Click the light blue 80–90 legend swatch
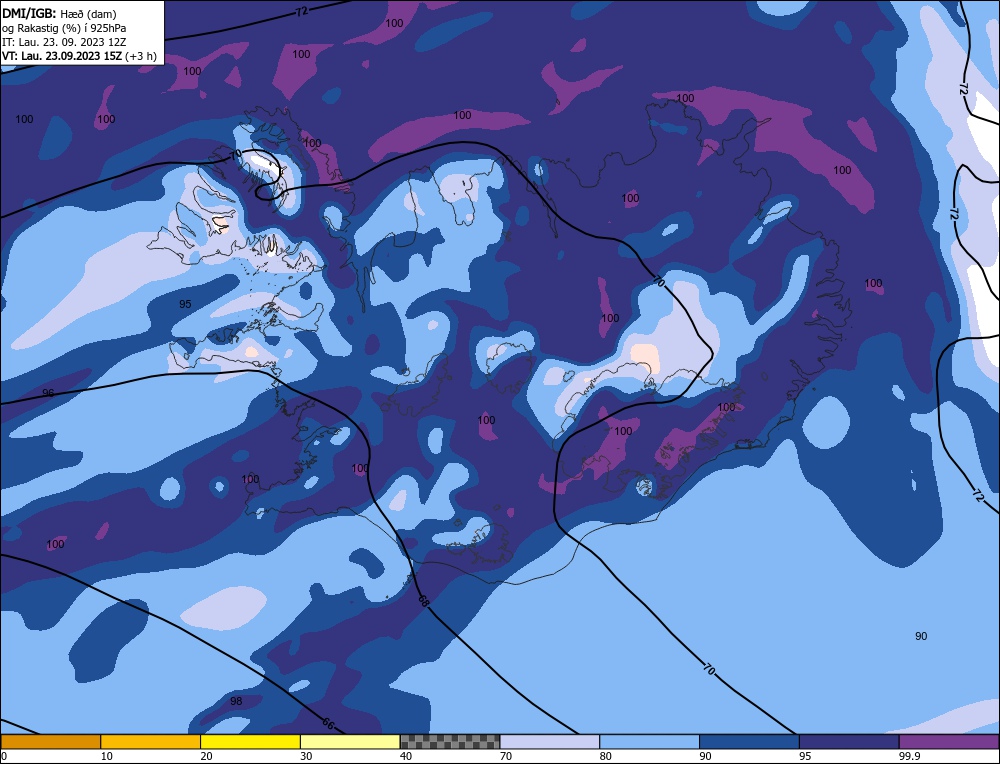 pyautogui.click(x=649, y=742)
